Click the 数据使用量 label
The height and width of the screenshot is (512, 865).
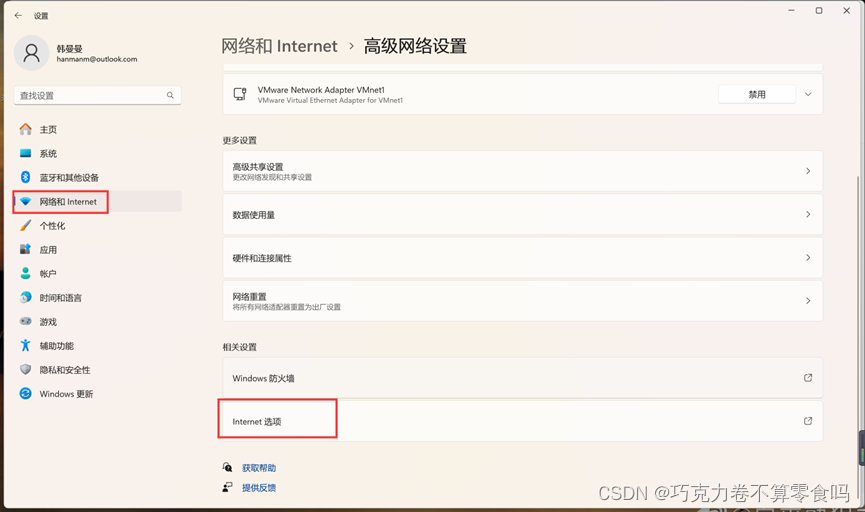(x=253, y=215)
